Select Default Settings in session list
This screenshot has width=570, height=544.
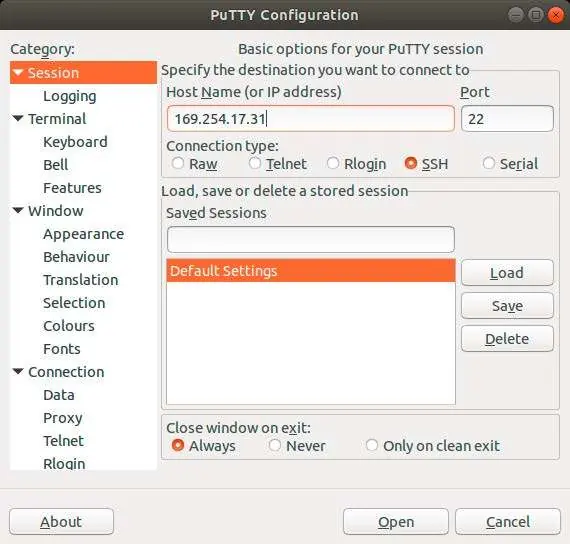click(311, 271)
